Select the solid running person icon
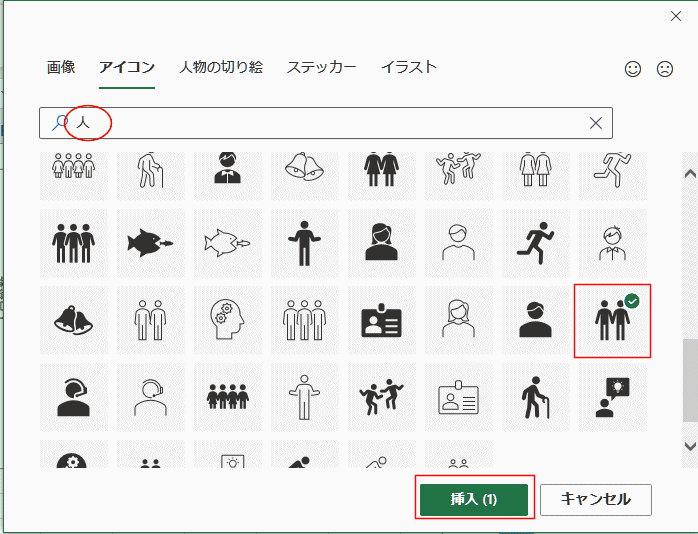Image resolution: width=698 pixels, height=534 pixels. (536, 243)
